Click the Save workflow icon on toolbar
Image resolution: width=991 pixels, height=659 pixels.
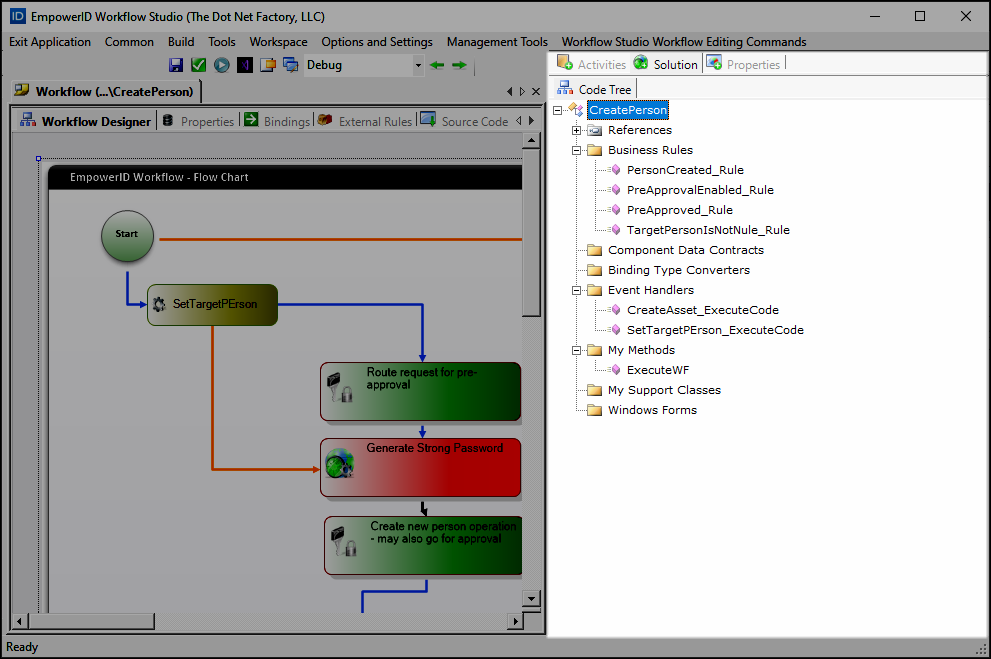(176, 64)
